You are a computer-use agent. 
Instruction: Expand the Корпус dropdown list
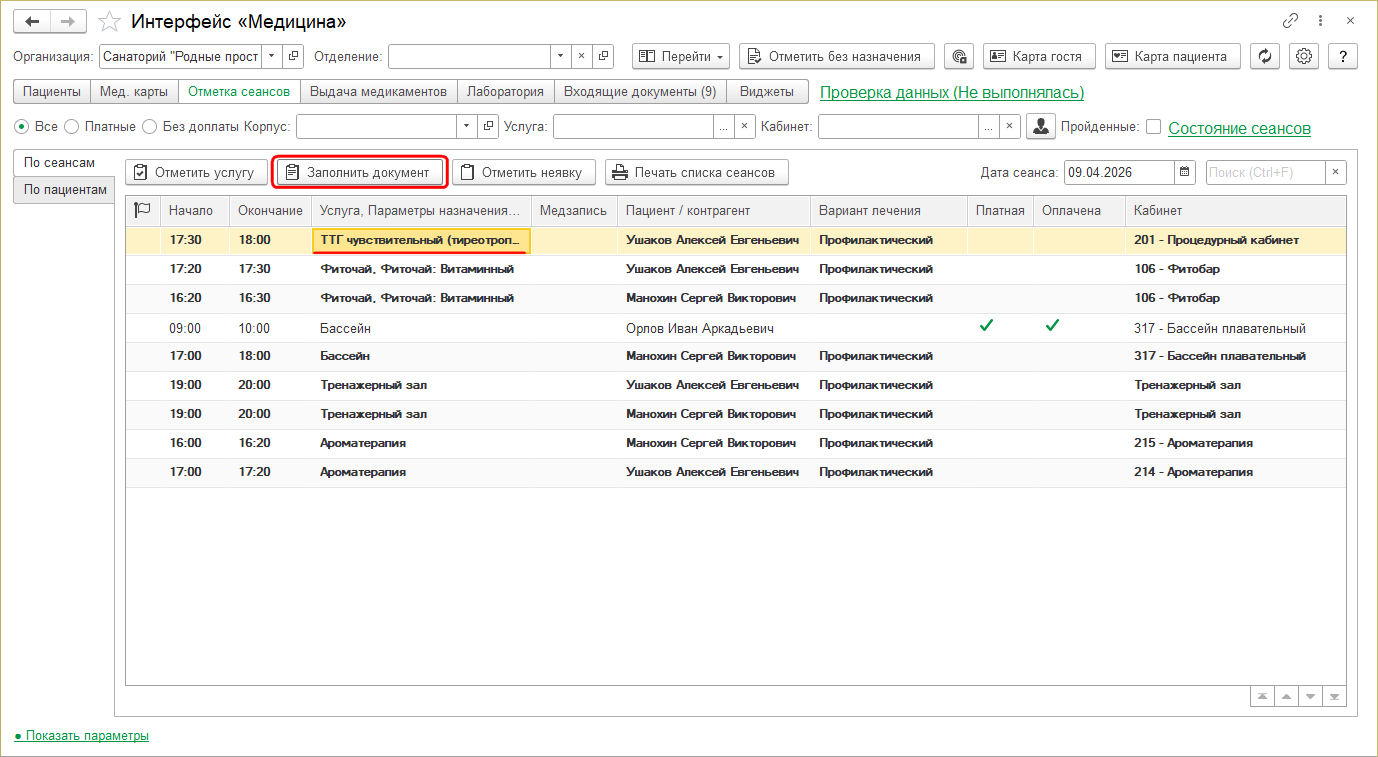(467, 127)
